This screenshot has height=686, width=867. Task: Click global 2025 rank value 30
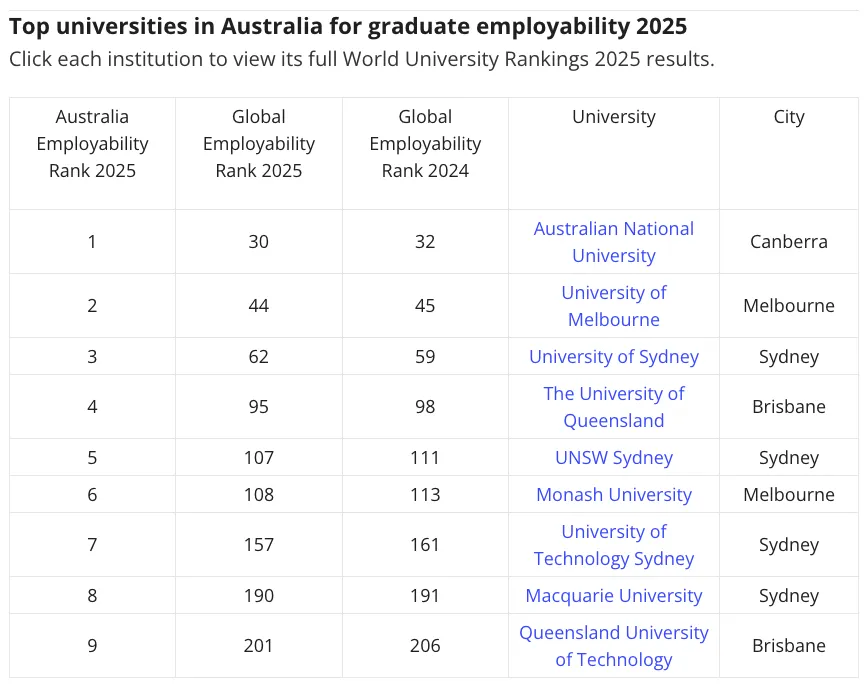tap(258, 242)
